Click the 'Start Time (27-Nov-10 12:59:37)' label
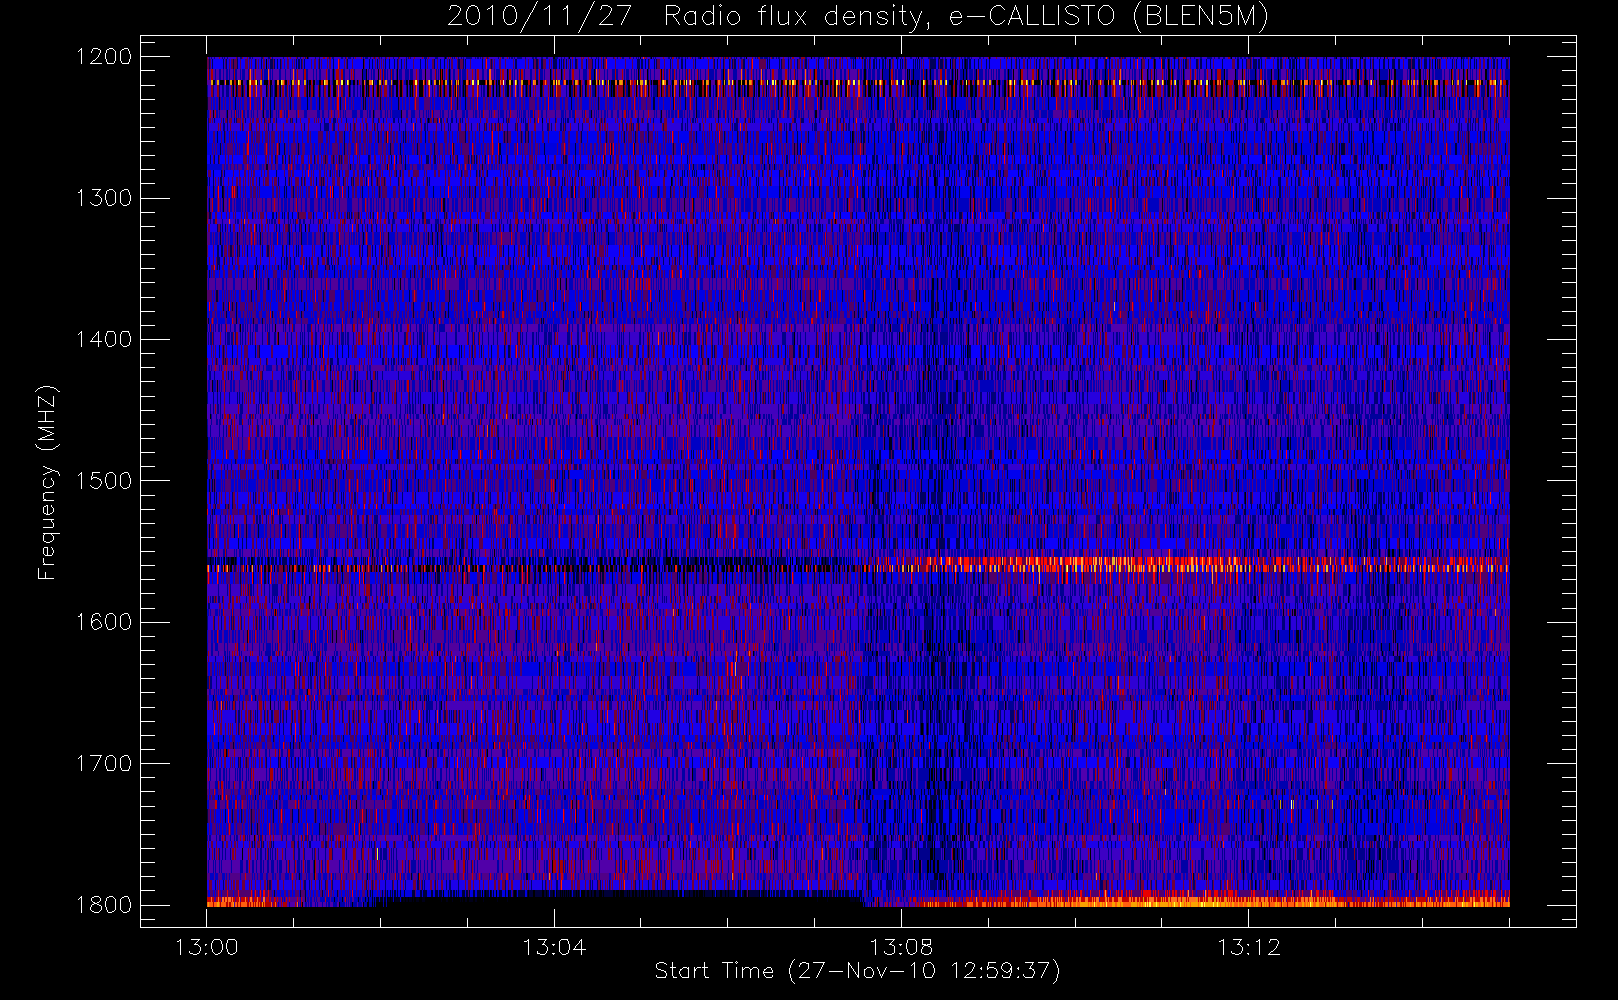Viewport: 1618px width, 1000px height. click(857, 971)
